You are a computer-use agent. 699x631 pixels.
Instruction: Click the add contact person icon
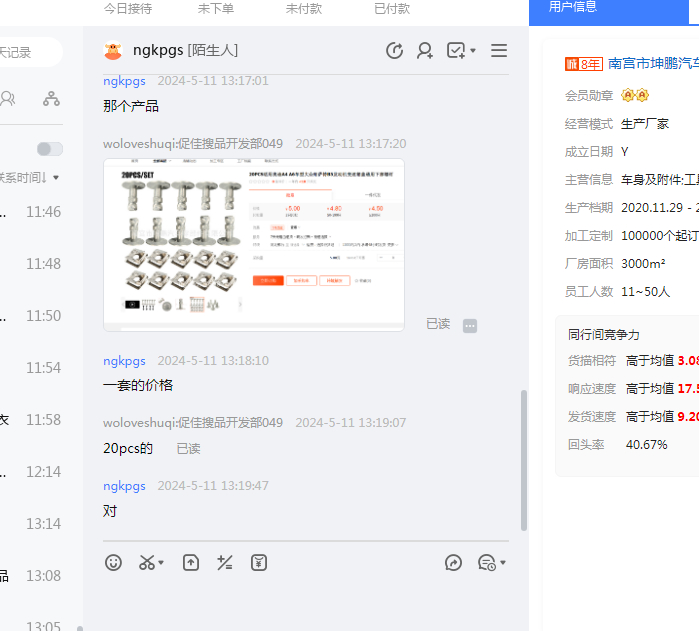425,51
